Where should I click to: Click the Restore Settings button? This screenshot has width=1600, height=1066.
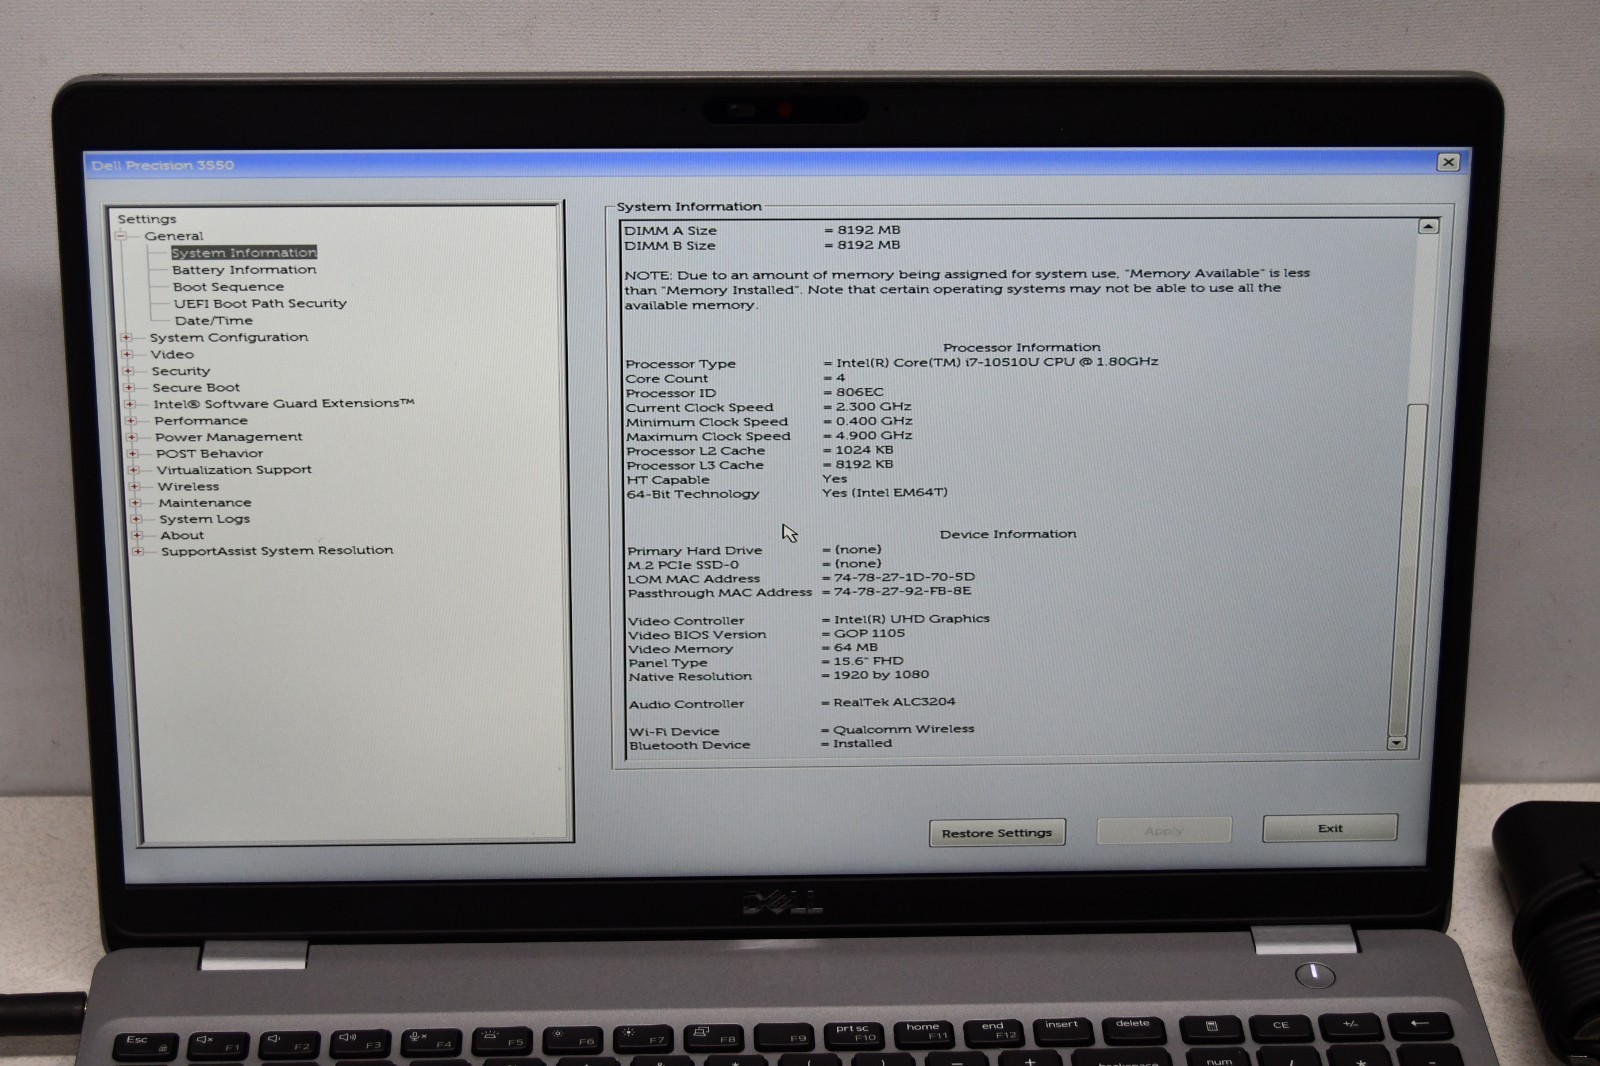(x=997, y=833)
